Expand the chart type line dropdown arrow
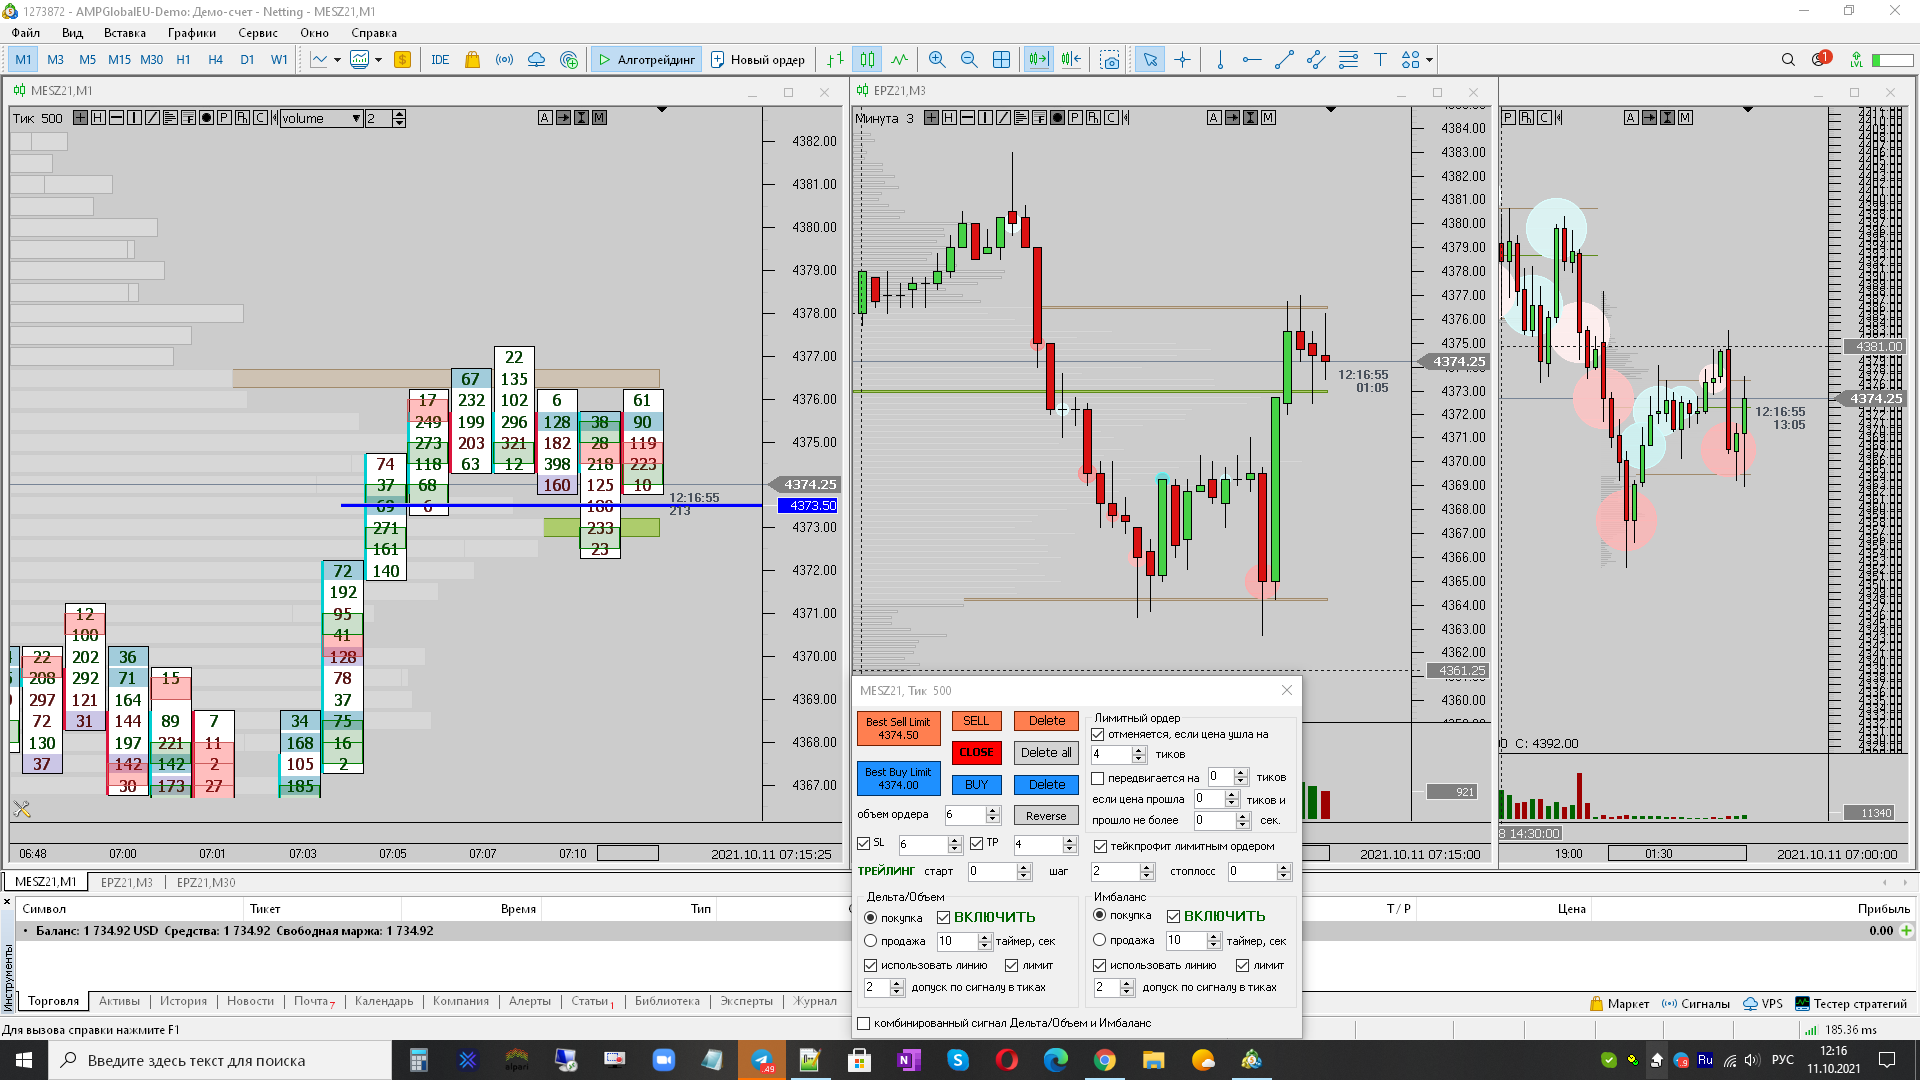 (x=337, y=60)
